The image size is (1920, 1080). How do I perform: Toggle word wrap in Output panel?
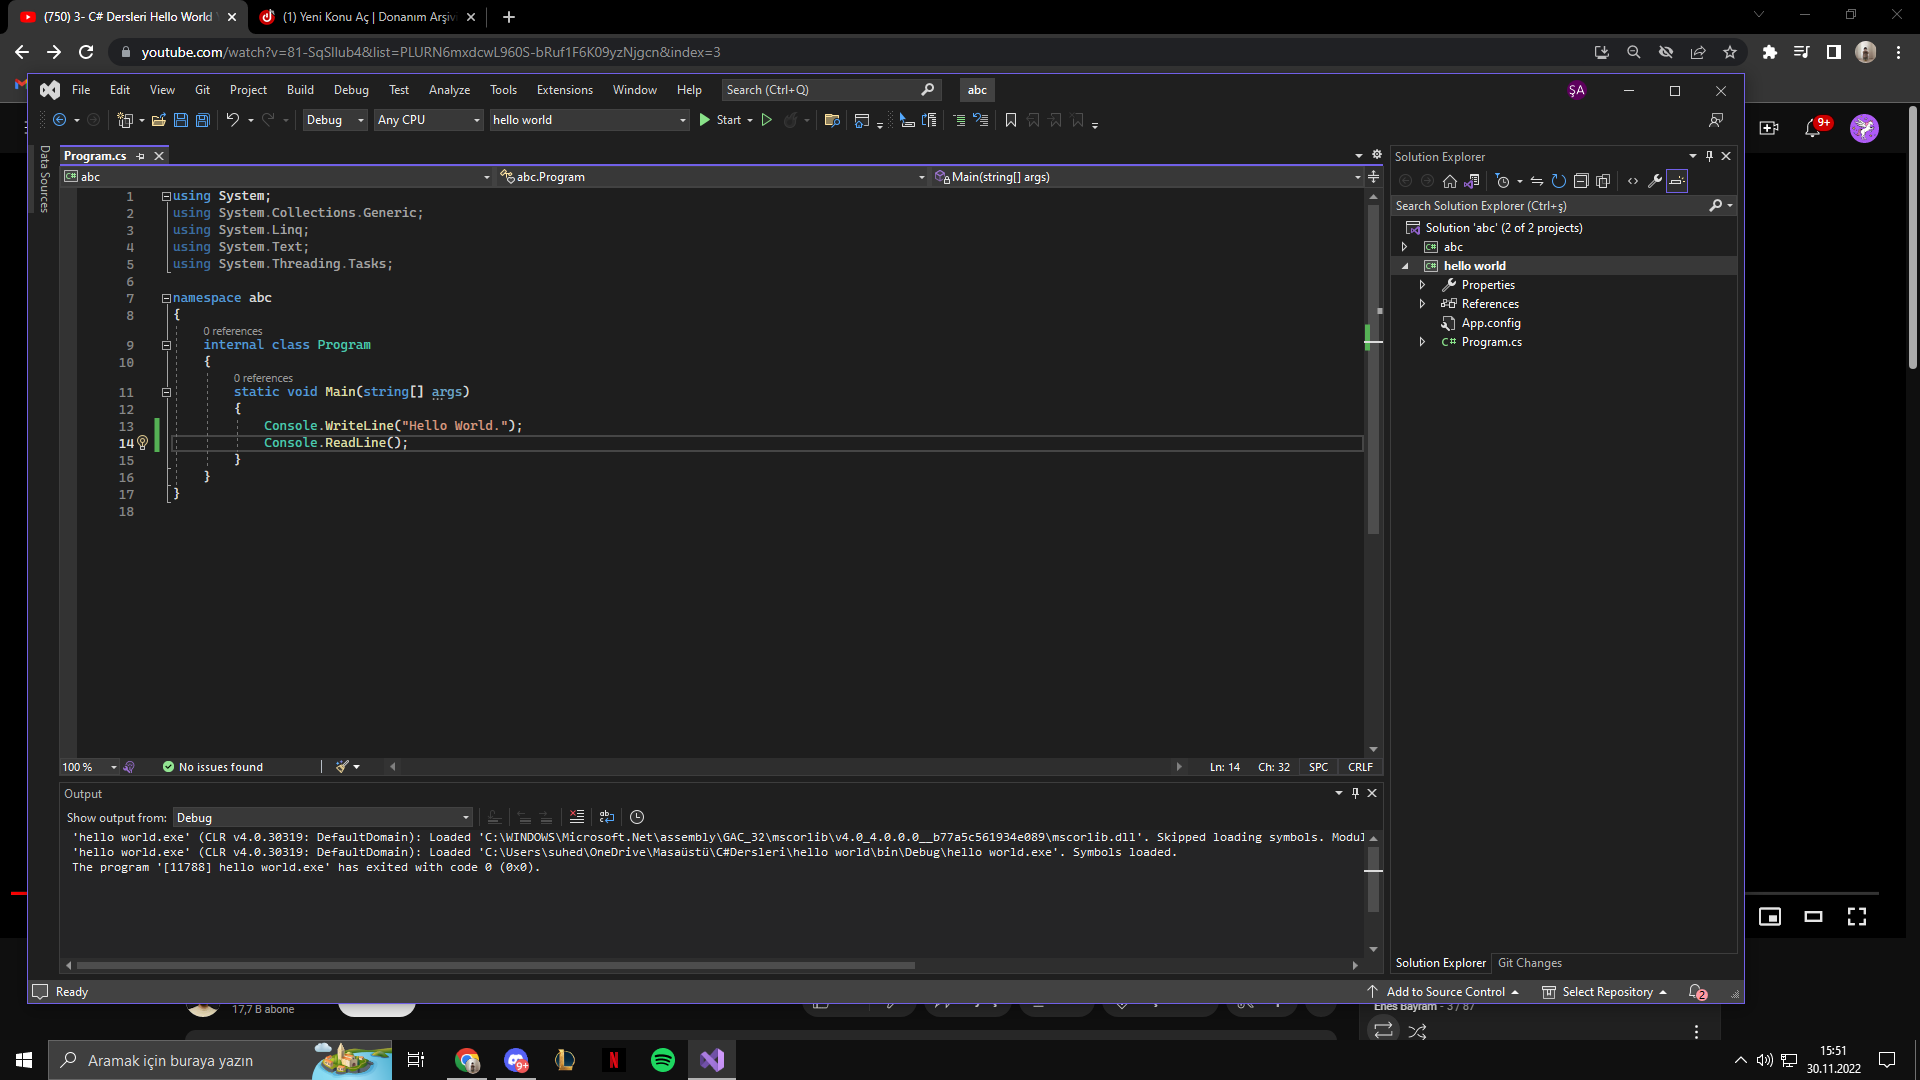click(607, 817)
